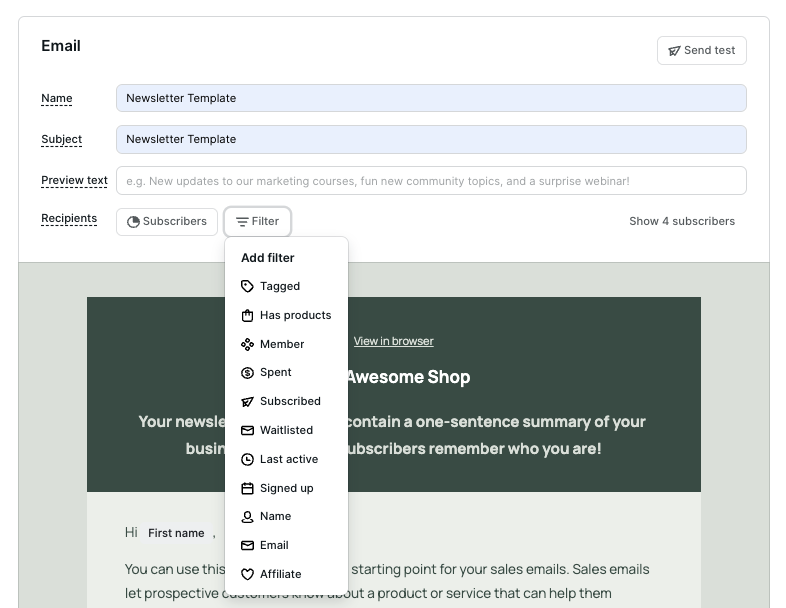Click the Email envelope icon in filter menu
Image resolution: width=786 pixels, height=608 pixels.
tap(247, 545)
